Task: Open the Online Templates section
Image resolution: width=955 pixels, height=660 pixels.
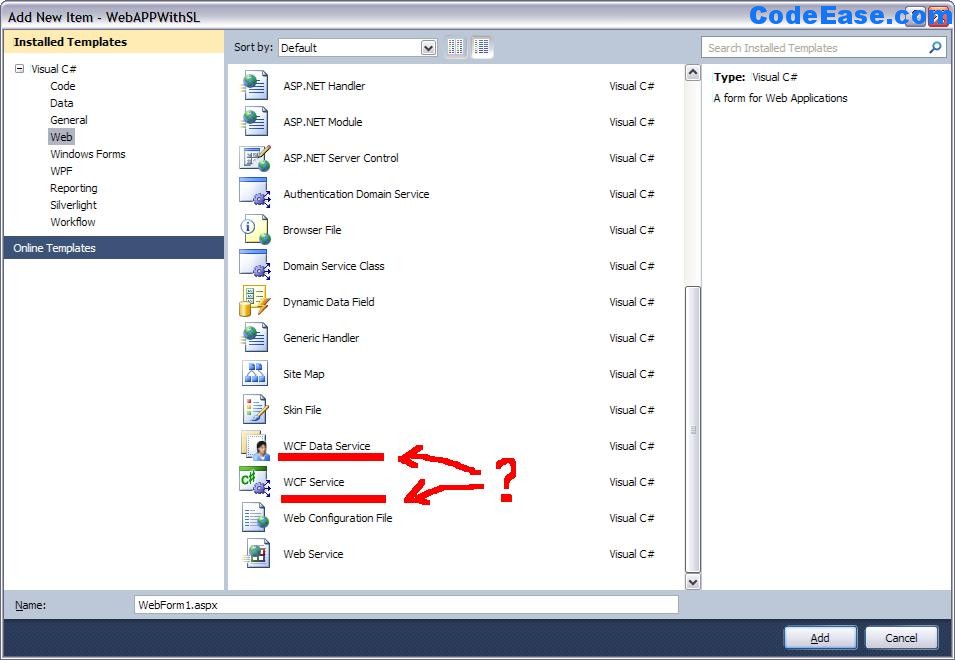Action: tap(55, 248)
